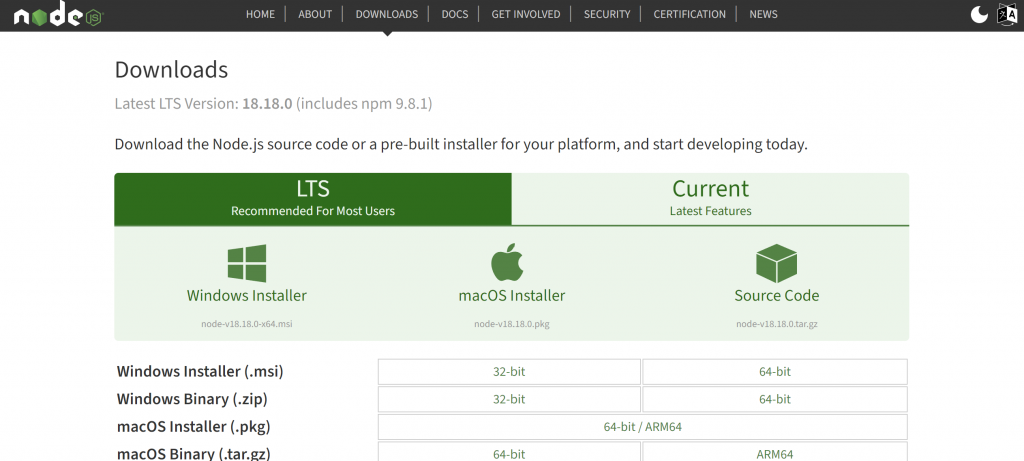
Task: Click node-v18.18.0.pkg filename
Action: pos(512,324)
